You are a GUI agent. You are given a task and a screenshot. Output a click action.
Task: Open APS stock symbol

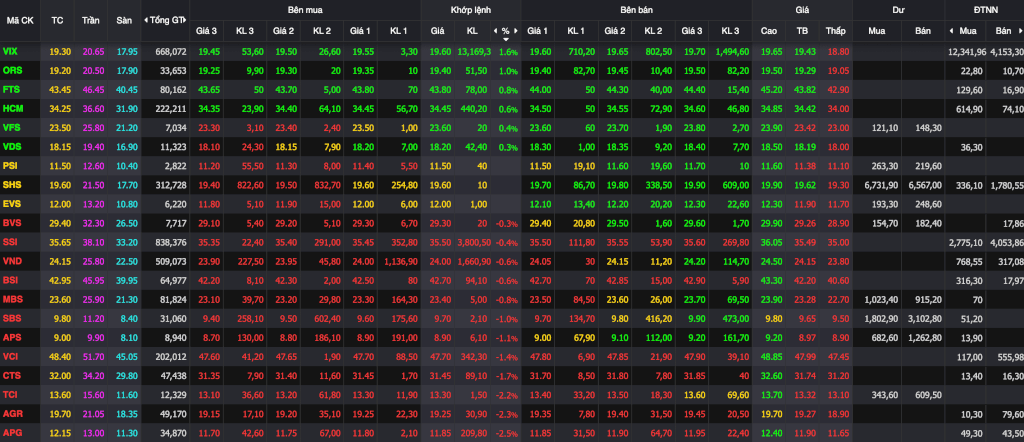click(12, 338)
